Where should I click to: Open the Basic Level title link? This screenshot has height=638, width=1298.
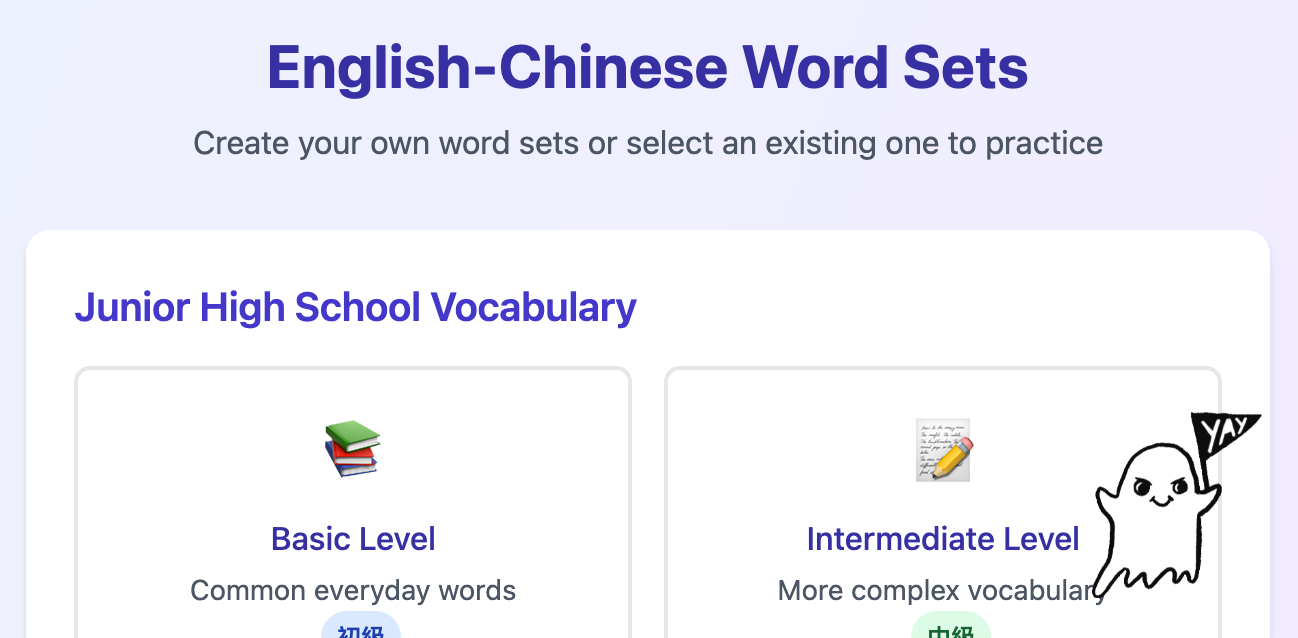[x=353, y=539]
